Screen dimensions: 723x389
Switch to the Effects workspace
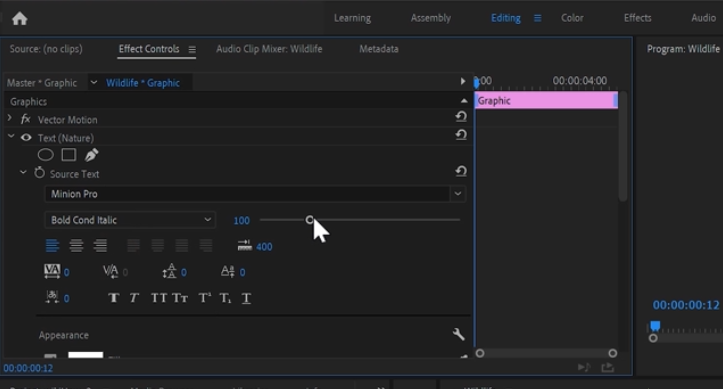point(637,18)
